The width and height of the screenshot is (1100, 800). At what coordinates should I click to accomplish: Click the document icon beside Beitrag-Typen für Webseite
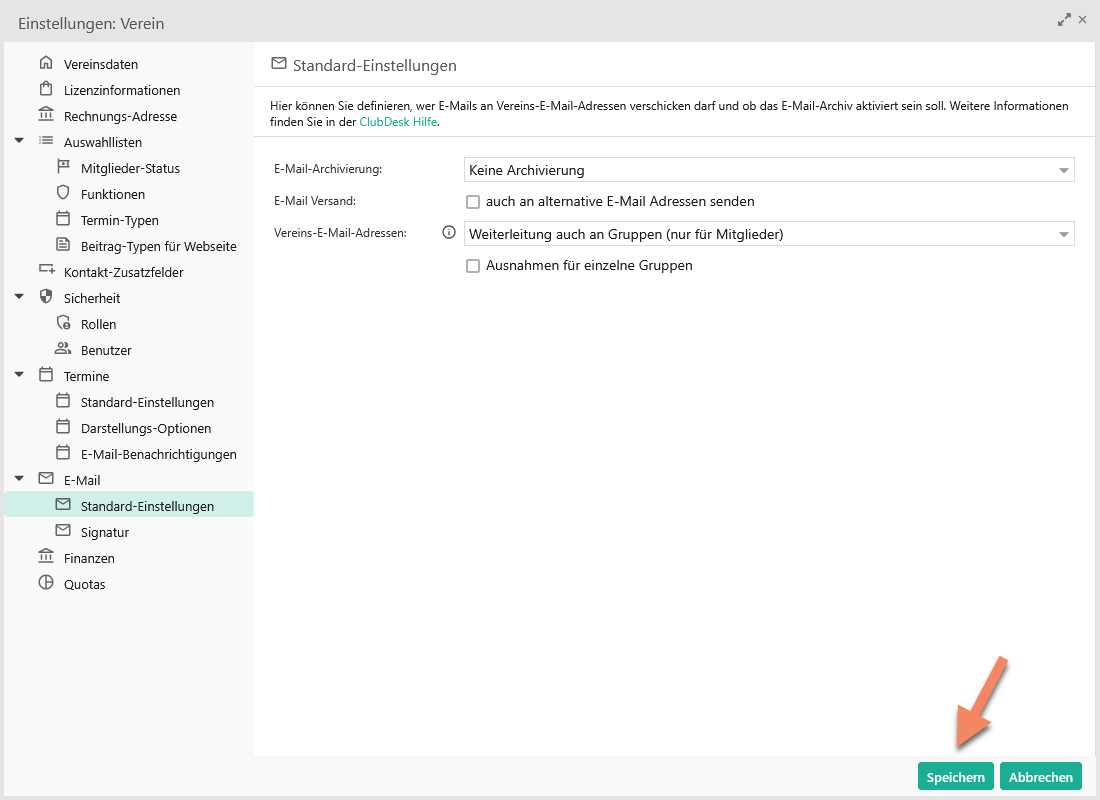[63, 245]
